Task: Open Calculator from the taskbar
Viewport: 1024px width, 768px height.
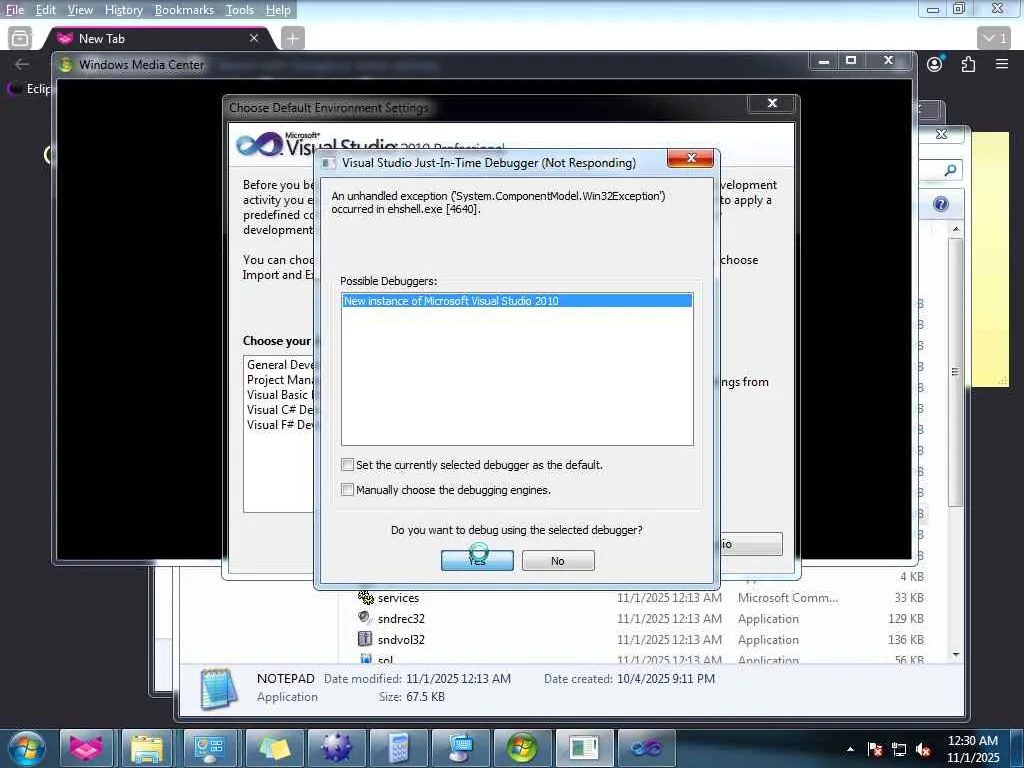Action: tap(398, 748)
